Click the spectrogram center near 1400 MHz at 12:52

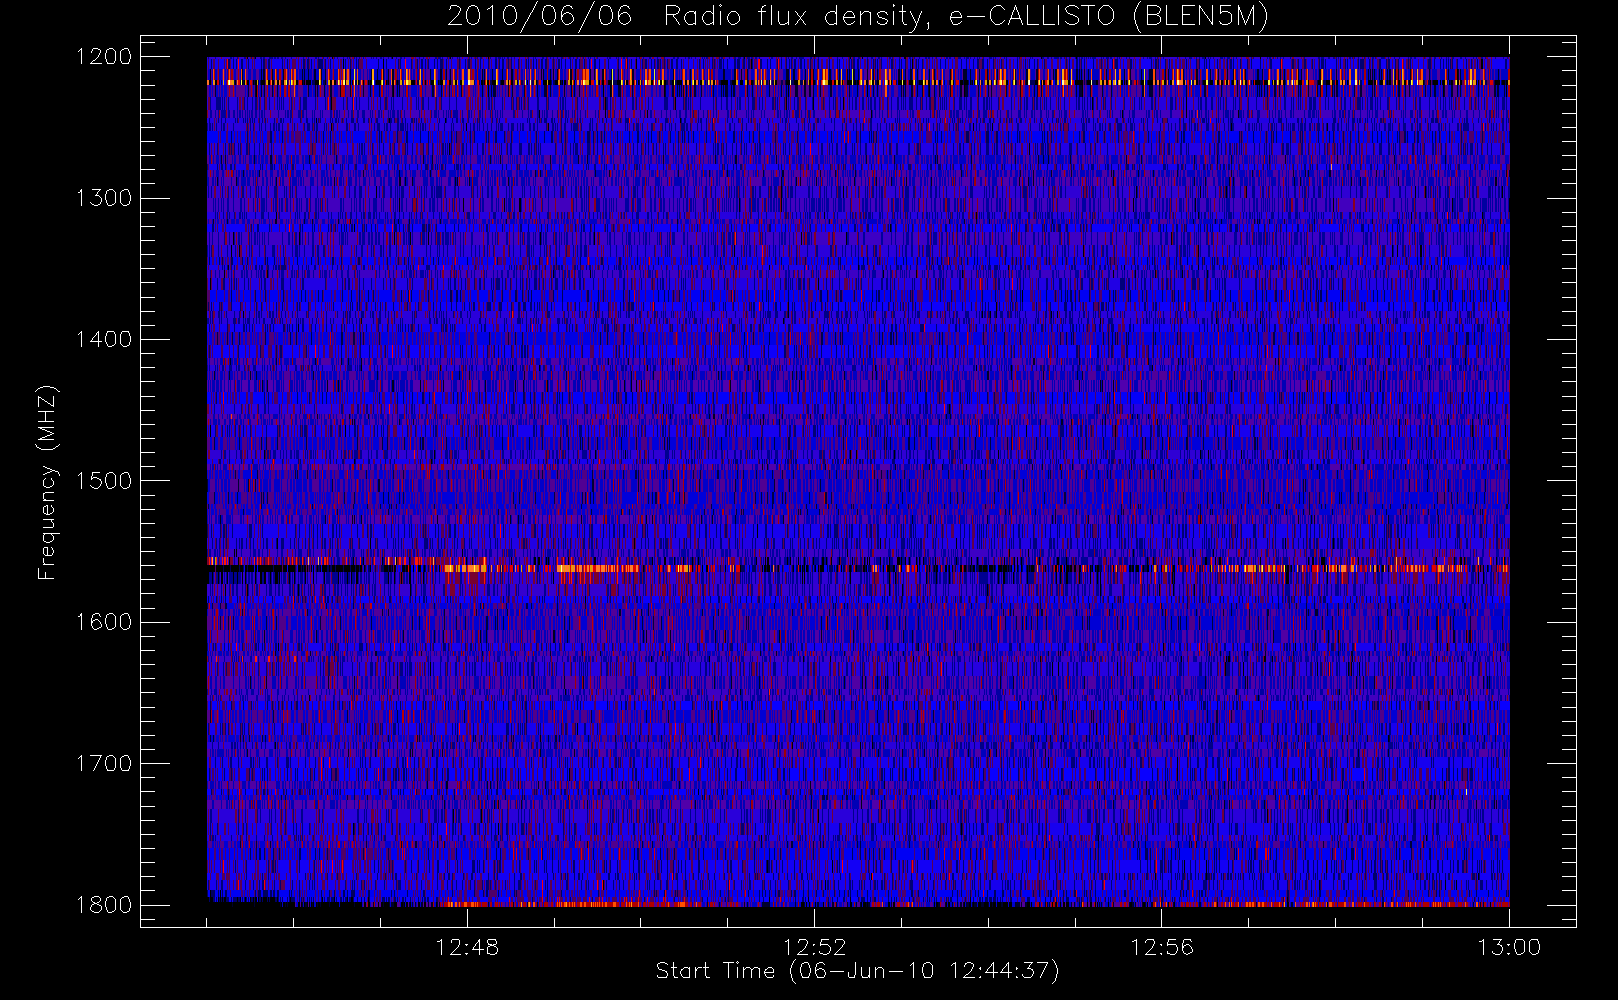pos(814,339)
